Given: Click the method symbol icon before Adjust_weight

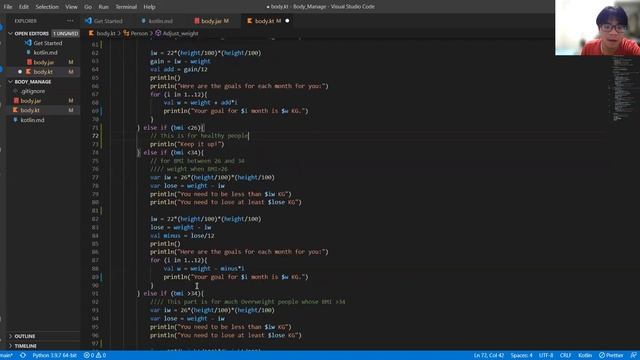Looking at the screenshot, I should [158, 33].
